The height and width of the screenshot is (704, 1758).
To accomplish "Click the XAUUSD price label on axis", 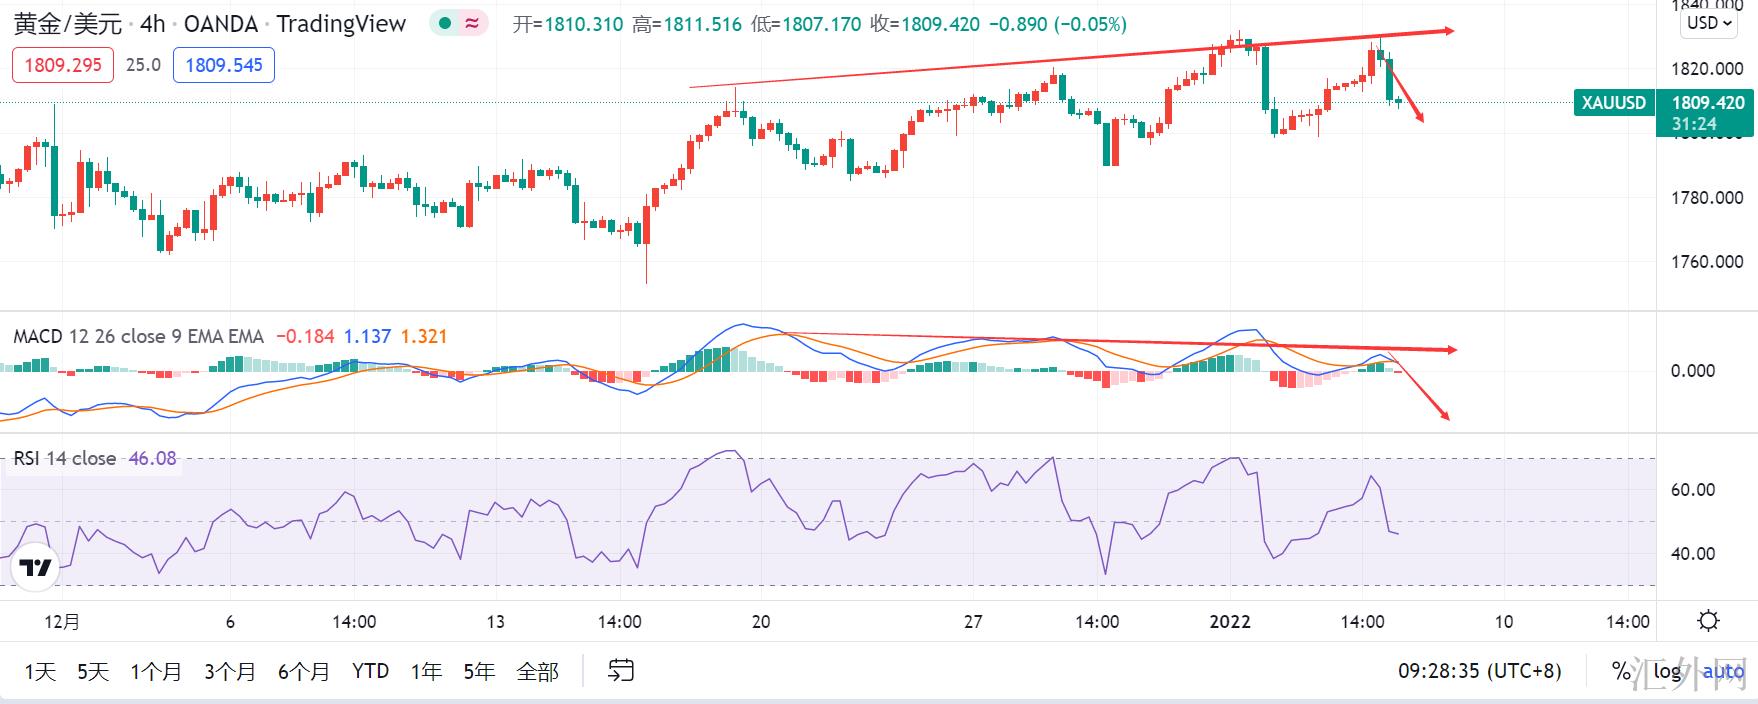I will point(1613,103).
